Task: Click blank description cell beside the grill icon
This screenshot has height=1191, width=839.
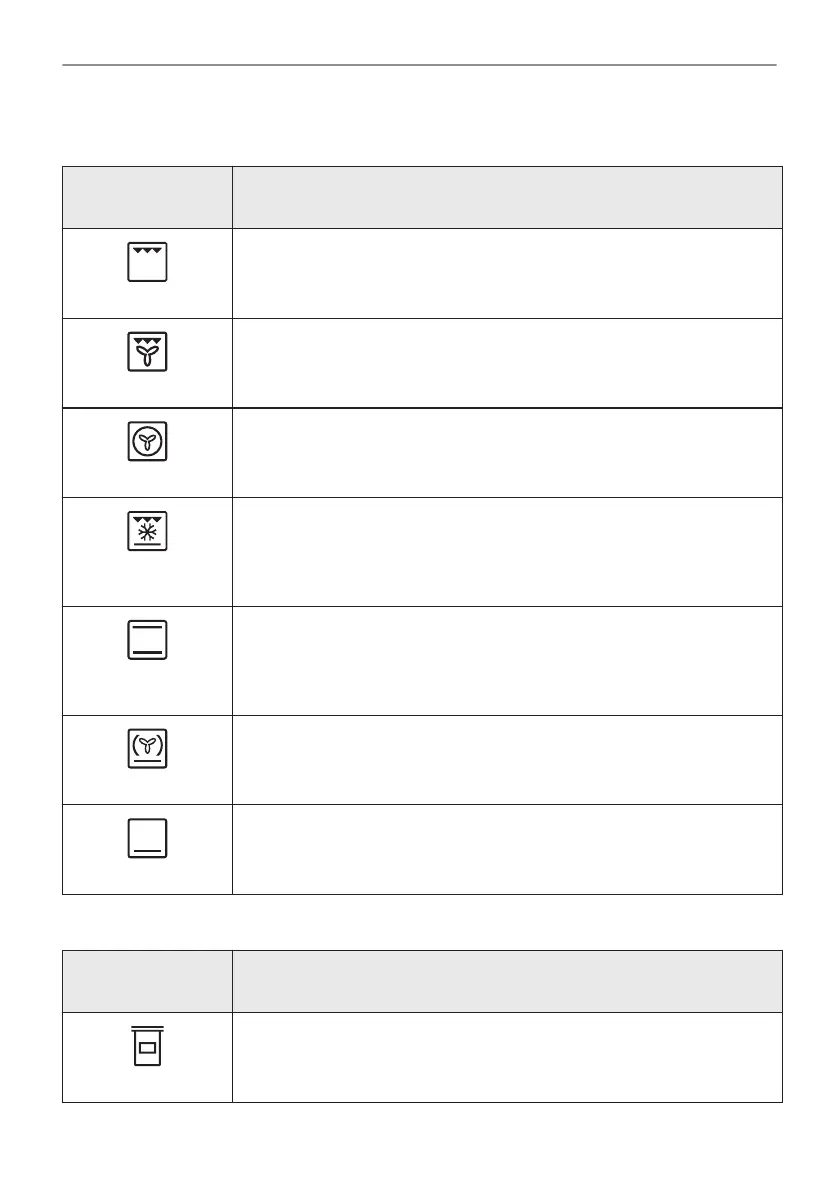Action: (506, 273)
